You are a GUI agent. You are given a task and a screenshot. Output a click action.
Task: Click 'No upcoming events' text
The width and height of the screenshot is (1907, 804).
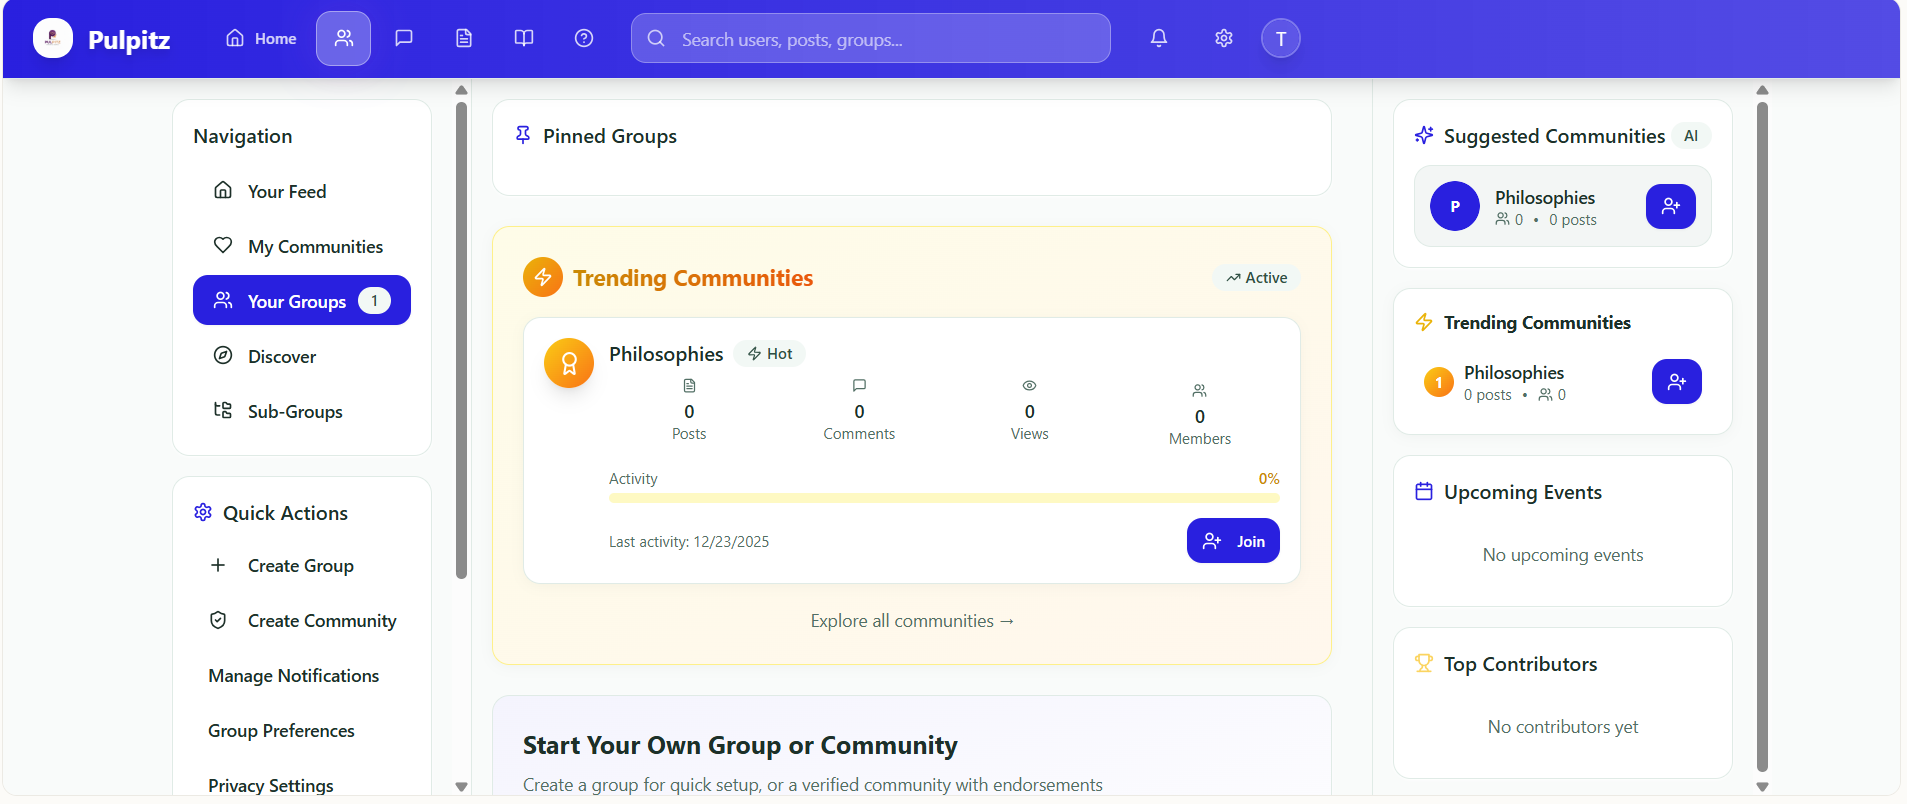(1563, 555)
